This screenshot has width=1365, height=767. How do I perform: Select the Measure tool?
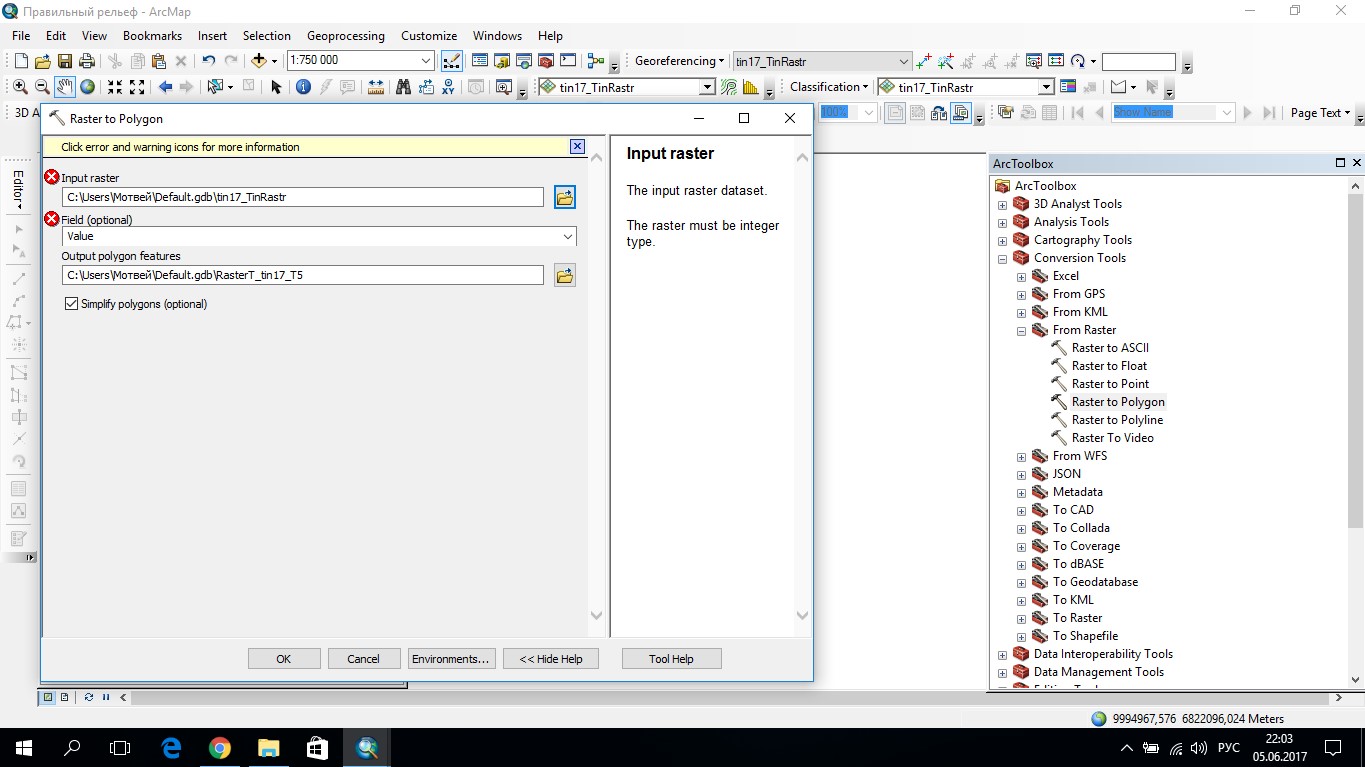click(374, 86)
